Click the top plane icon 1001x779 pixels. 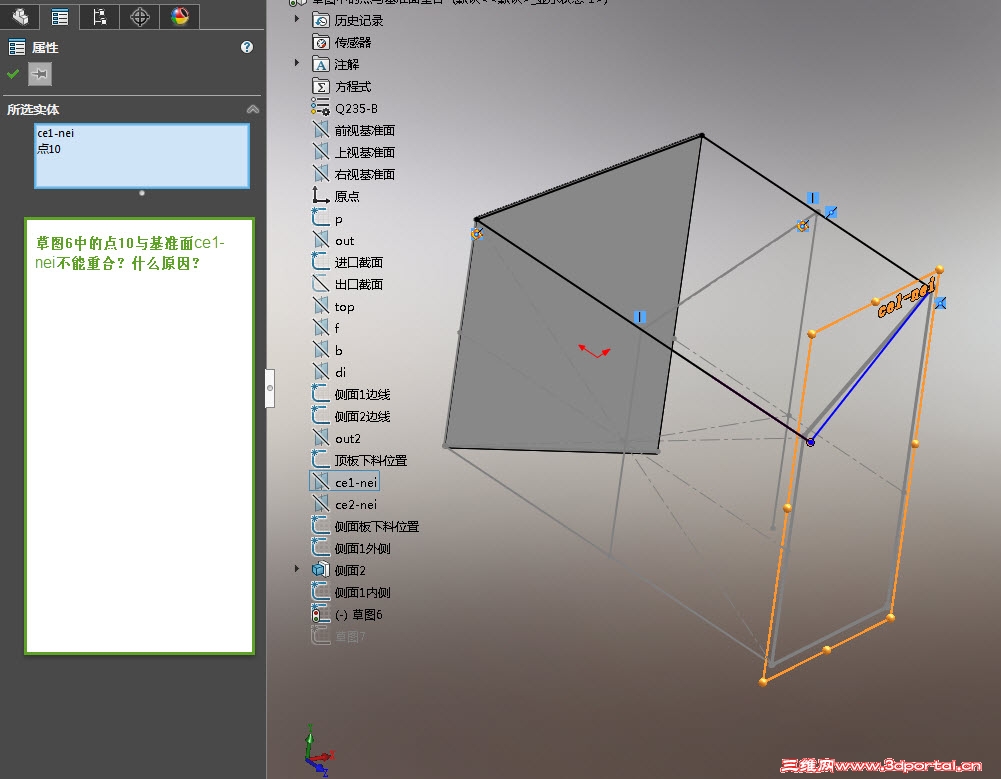[x=320, y=306]
